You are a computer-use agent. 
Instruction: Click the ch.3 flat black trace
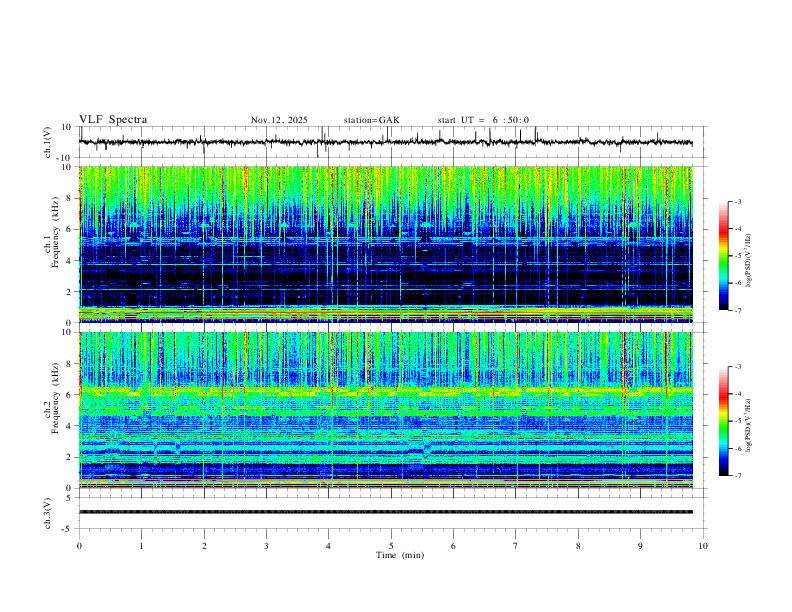click(386, 512)
